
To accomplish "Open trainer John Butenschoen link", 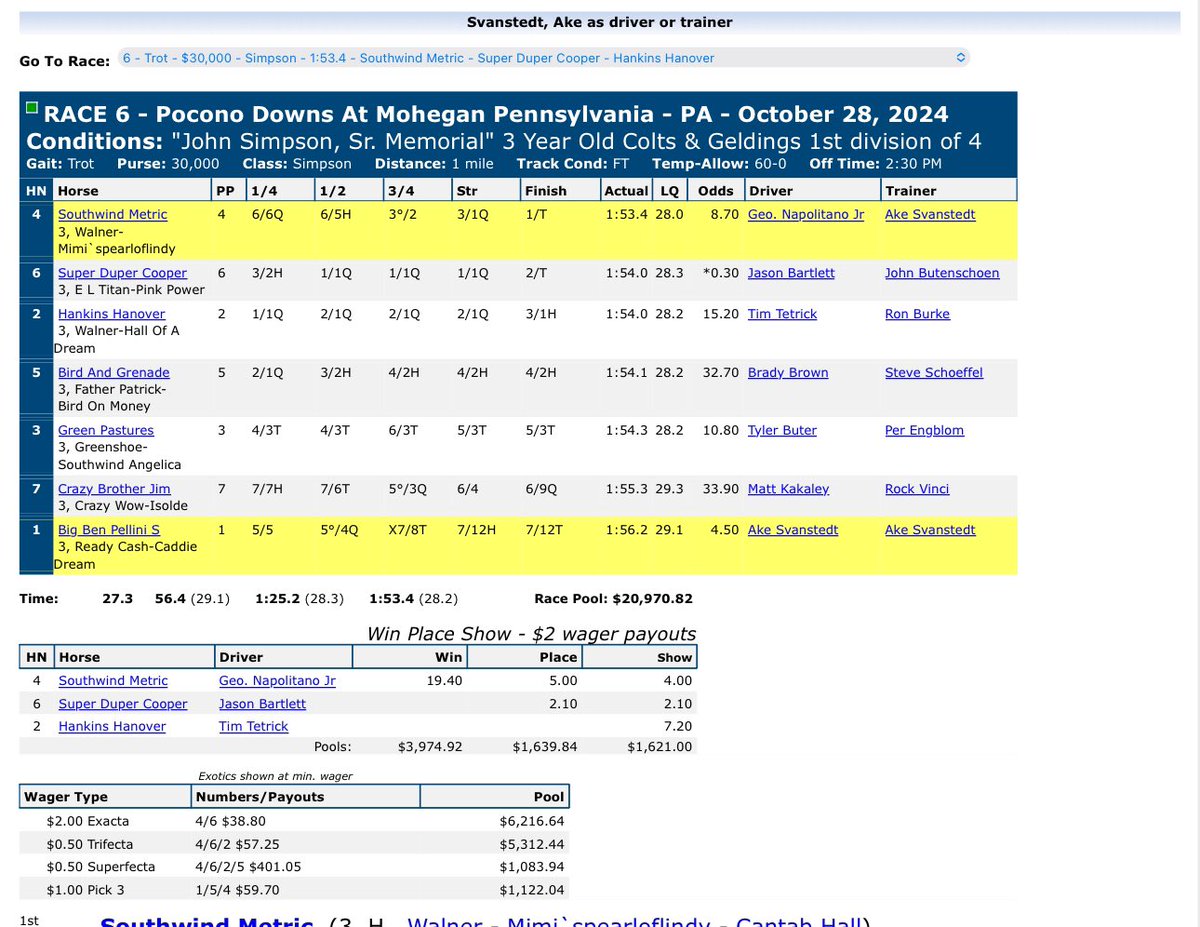I will coord(942,273).
